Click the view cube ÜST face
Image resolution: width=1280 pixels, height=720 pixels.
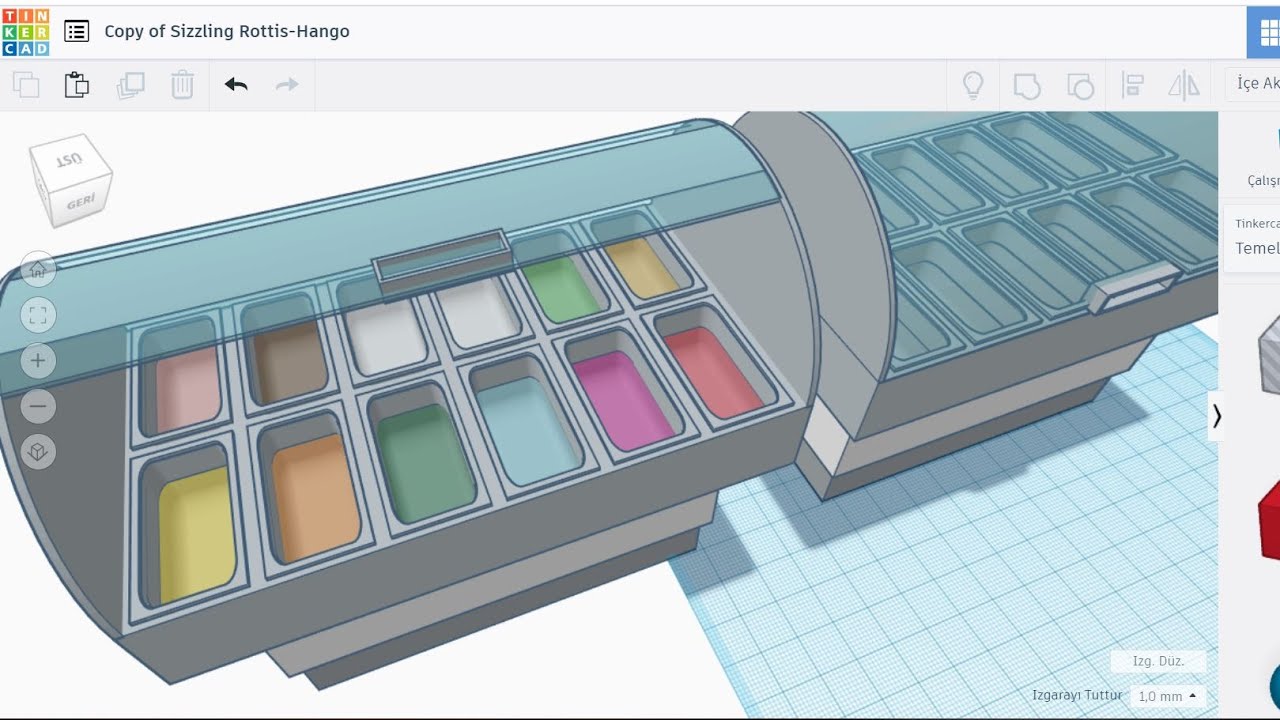(68, 160)
